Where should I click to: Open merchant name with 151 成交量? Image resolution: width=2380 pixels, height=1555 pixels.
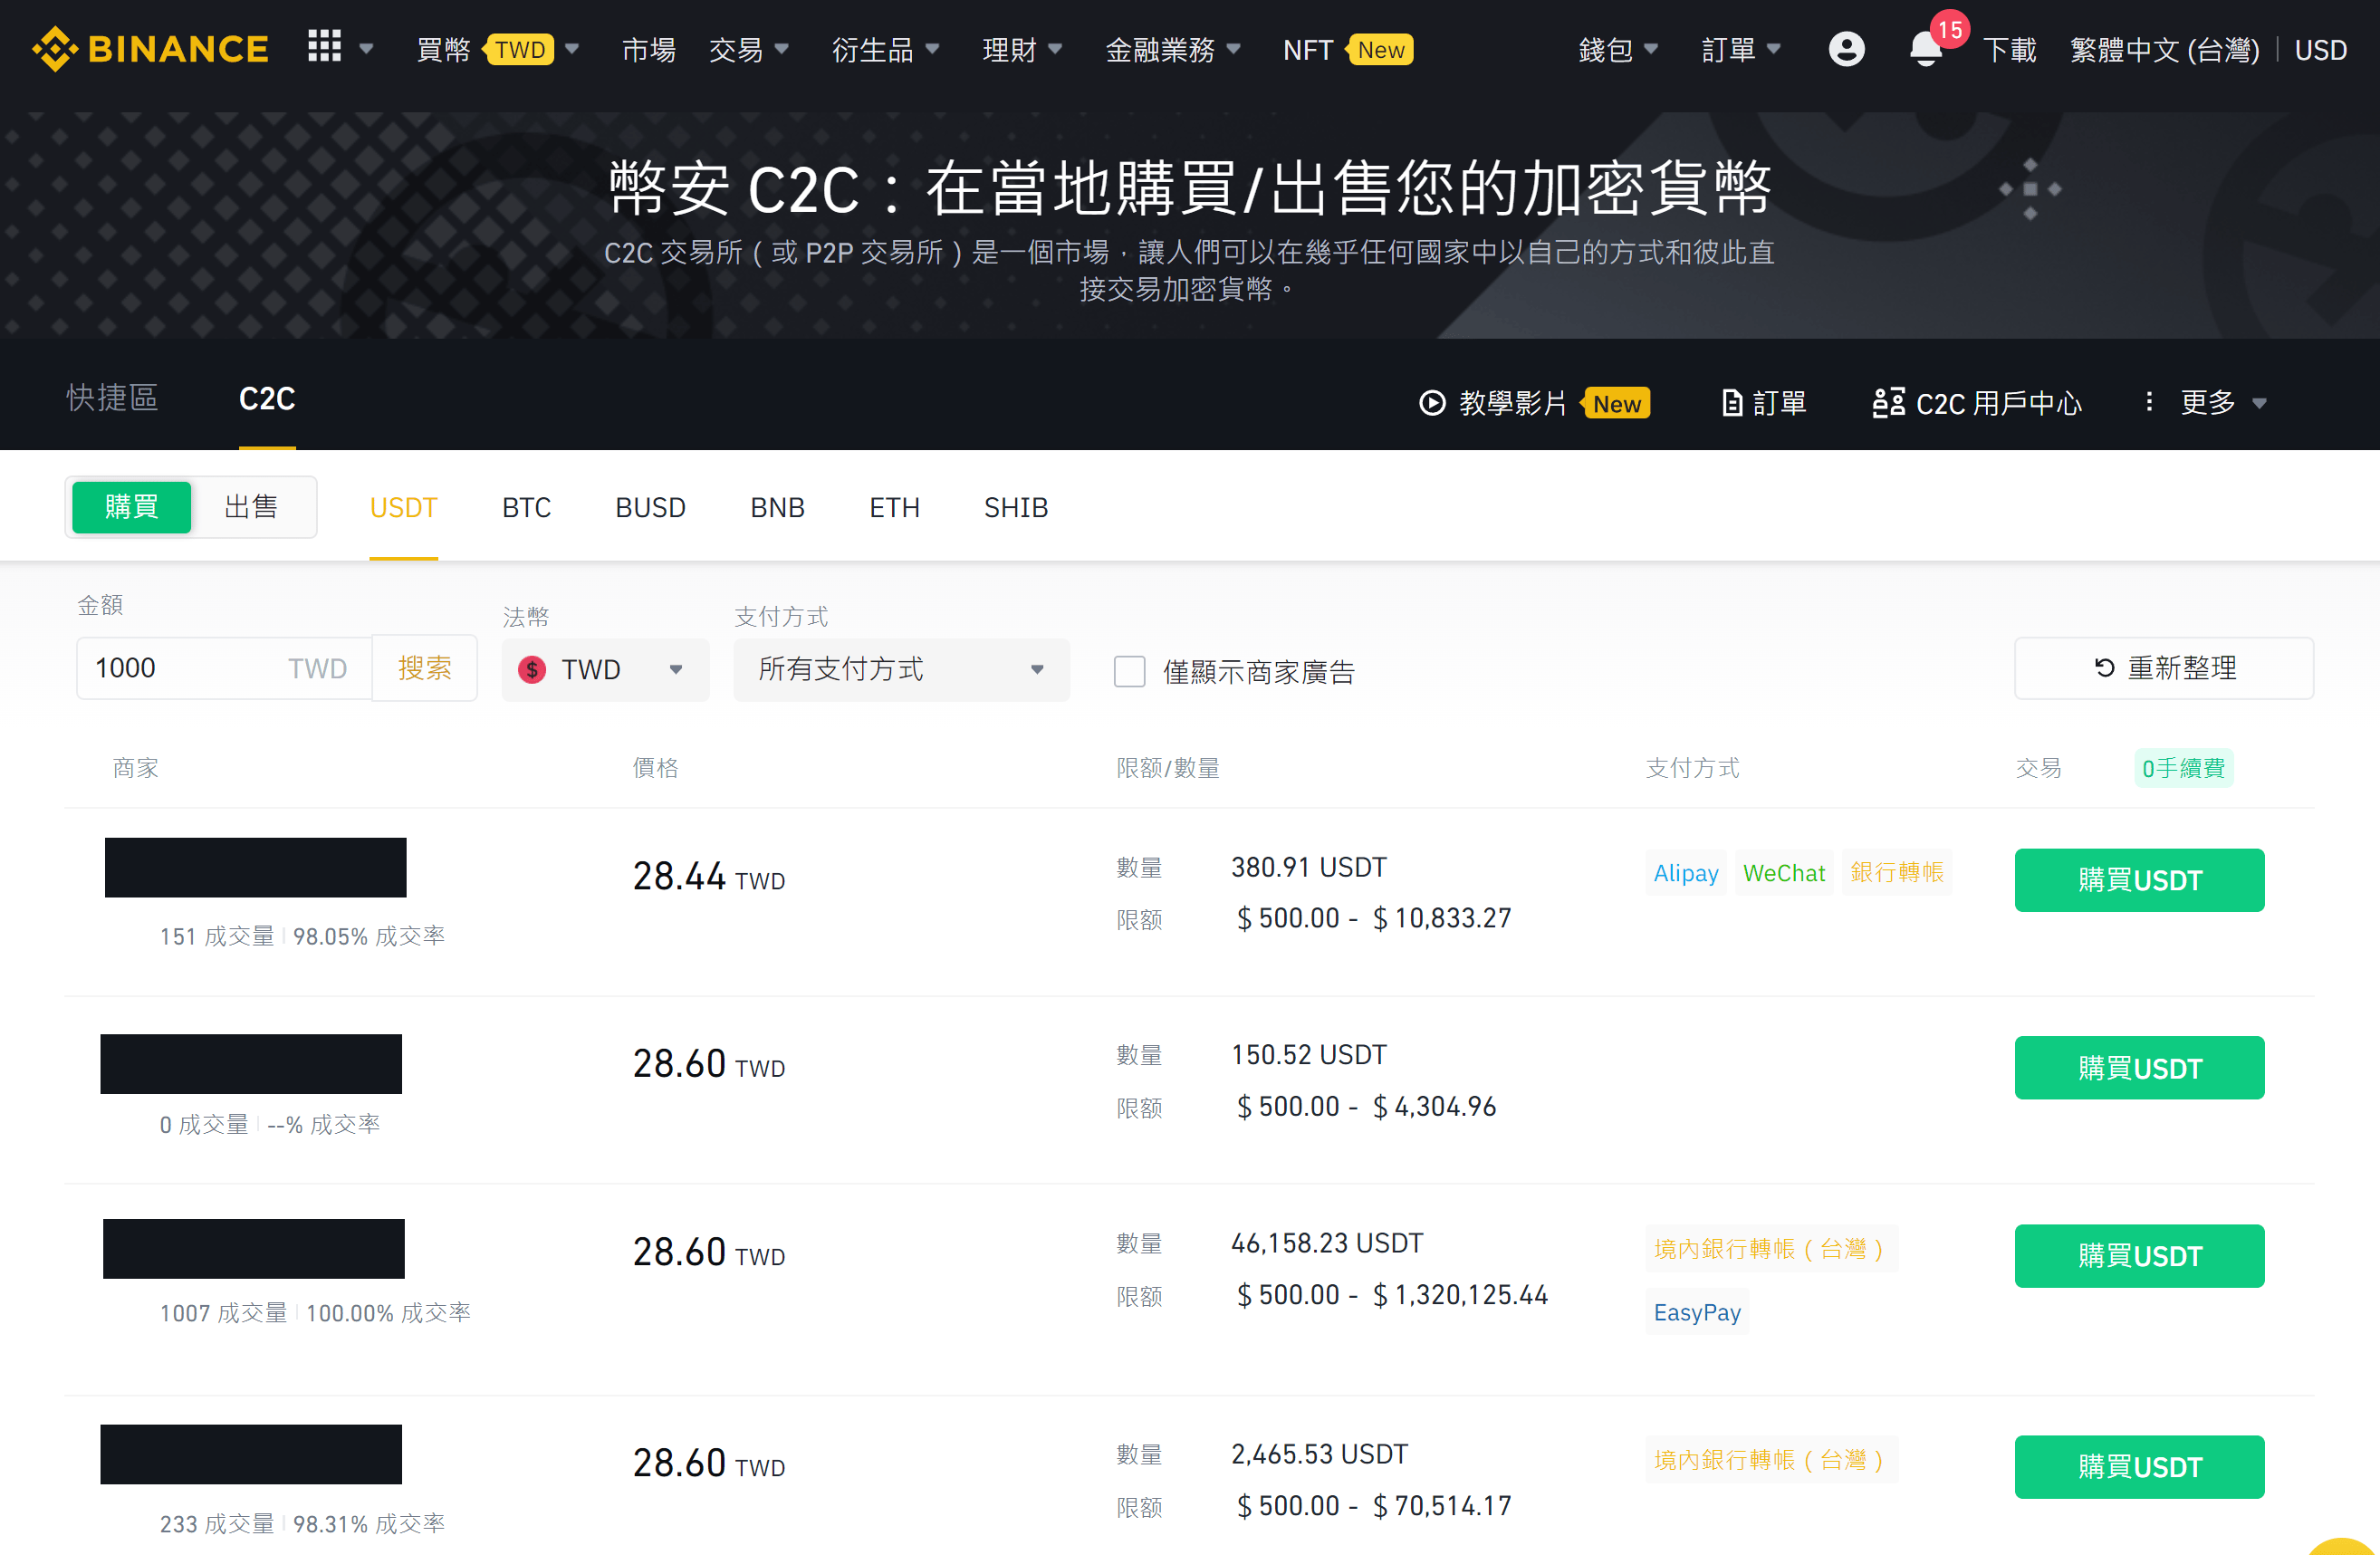(x=255, y=867)
